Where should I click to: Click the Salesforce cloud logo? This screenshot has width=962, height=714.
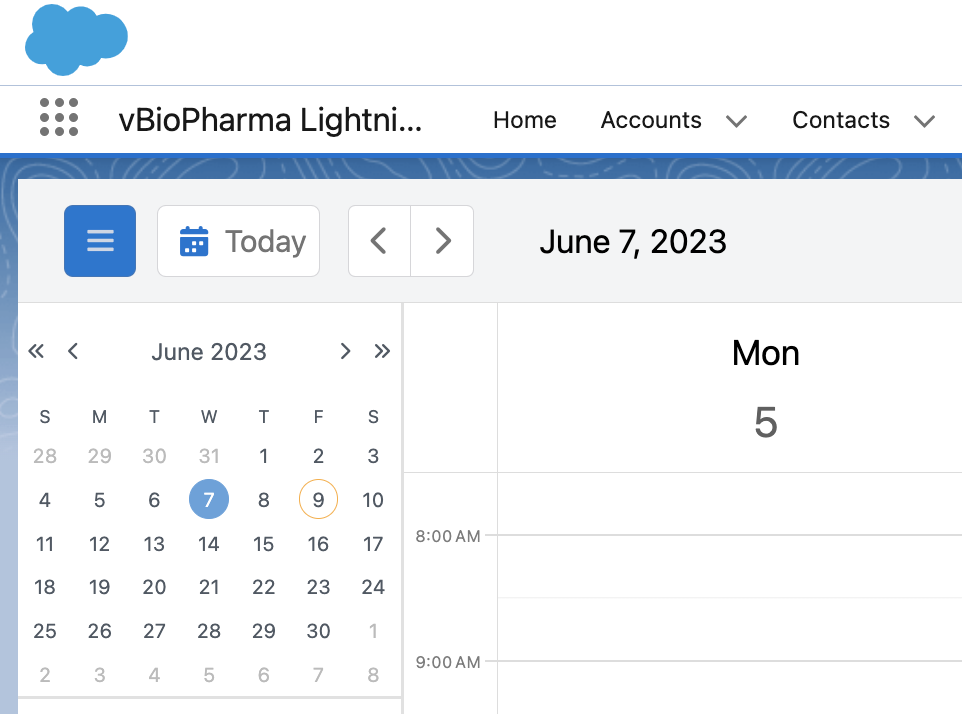[x=76, y=40]
